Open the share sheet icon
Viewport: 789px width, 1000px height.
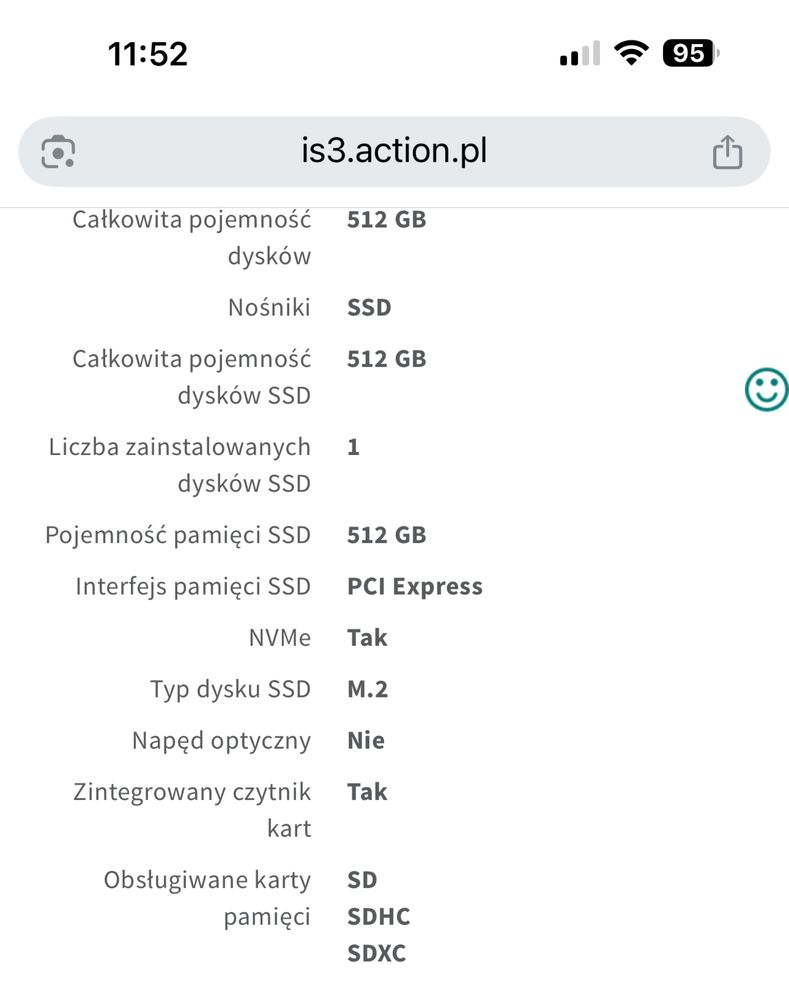pyautogui.click(x=727, y=152)
